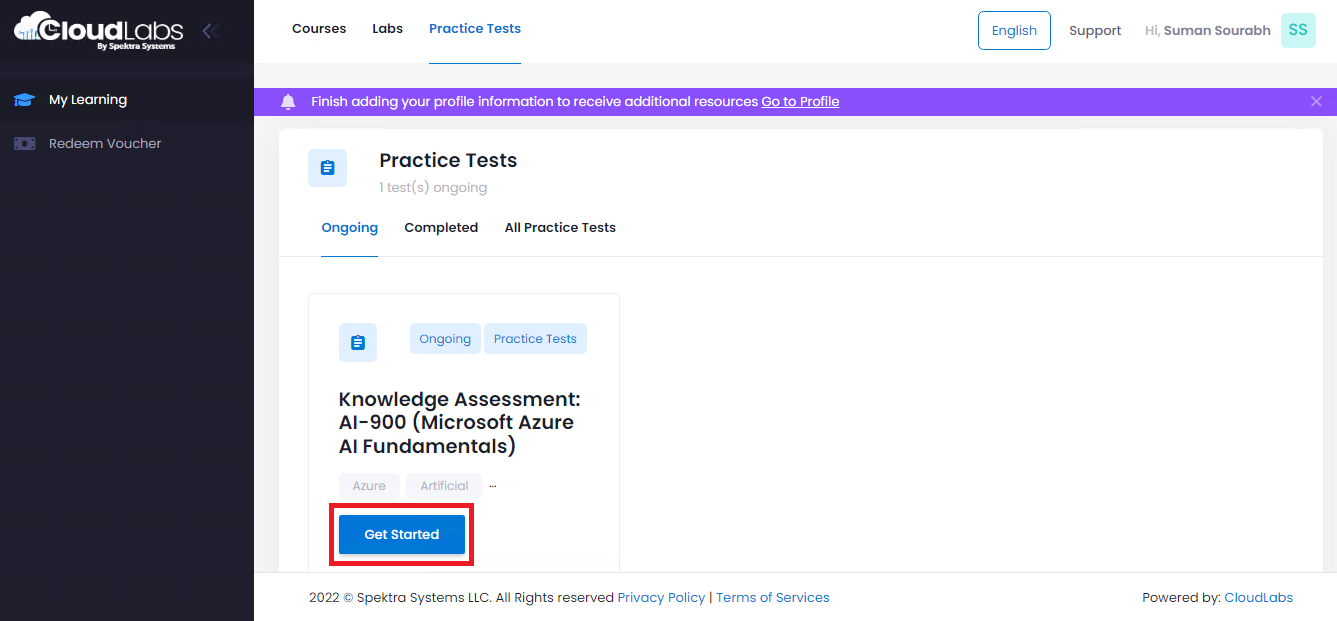Image resolution: width=1337 pixels, height=621 pixels.
Task: Switch to the Completed tab
Action: (441, 228)
